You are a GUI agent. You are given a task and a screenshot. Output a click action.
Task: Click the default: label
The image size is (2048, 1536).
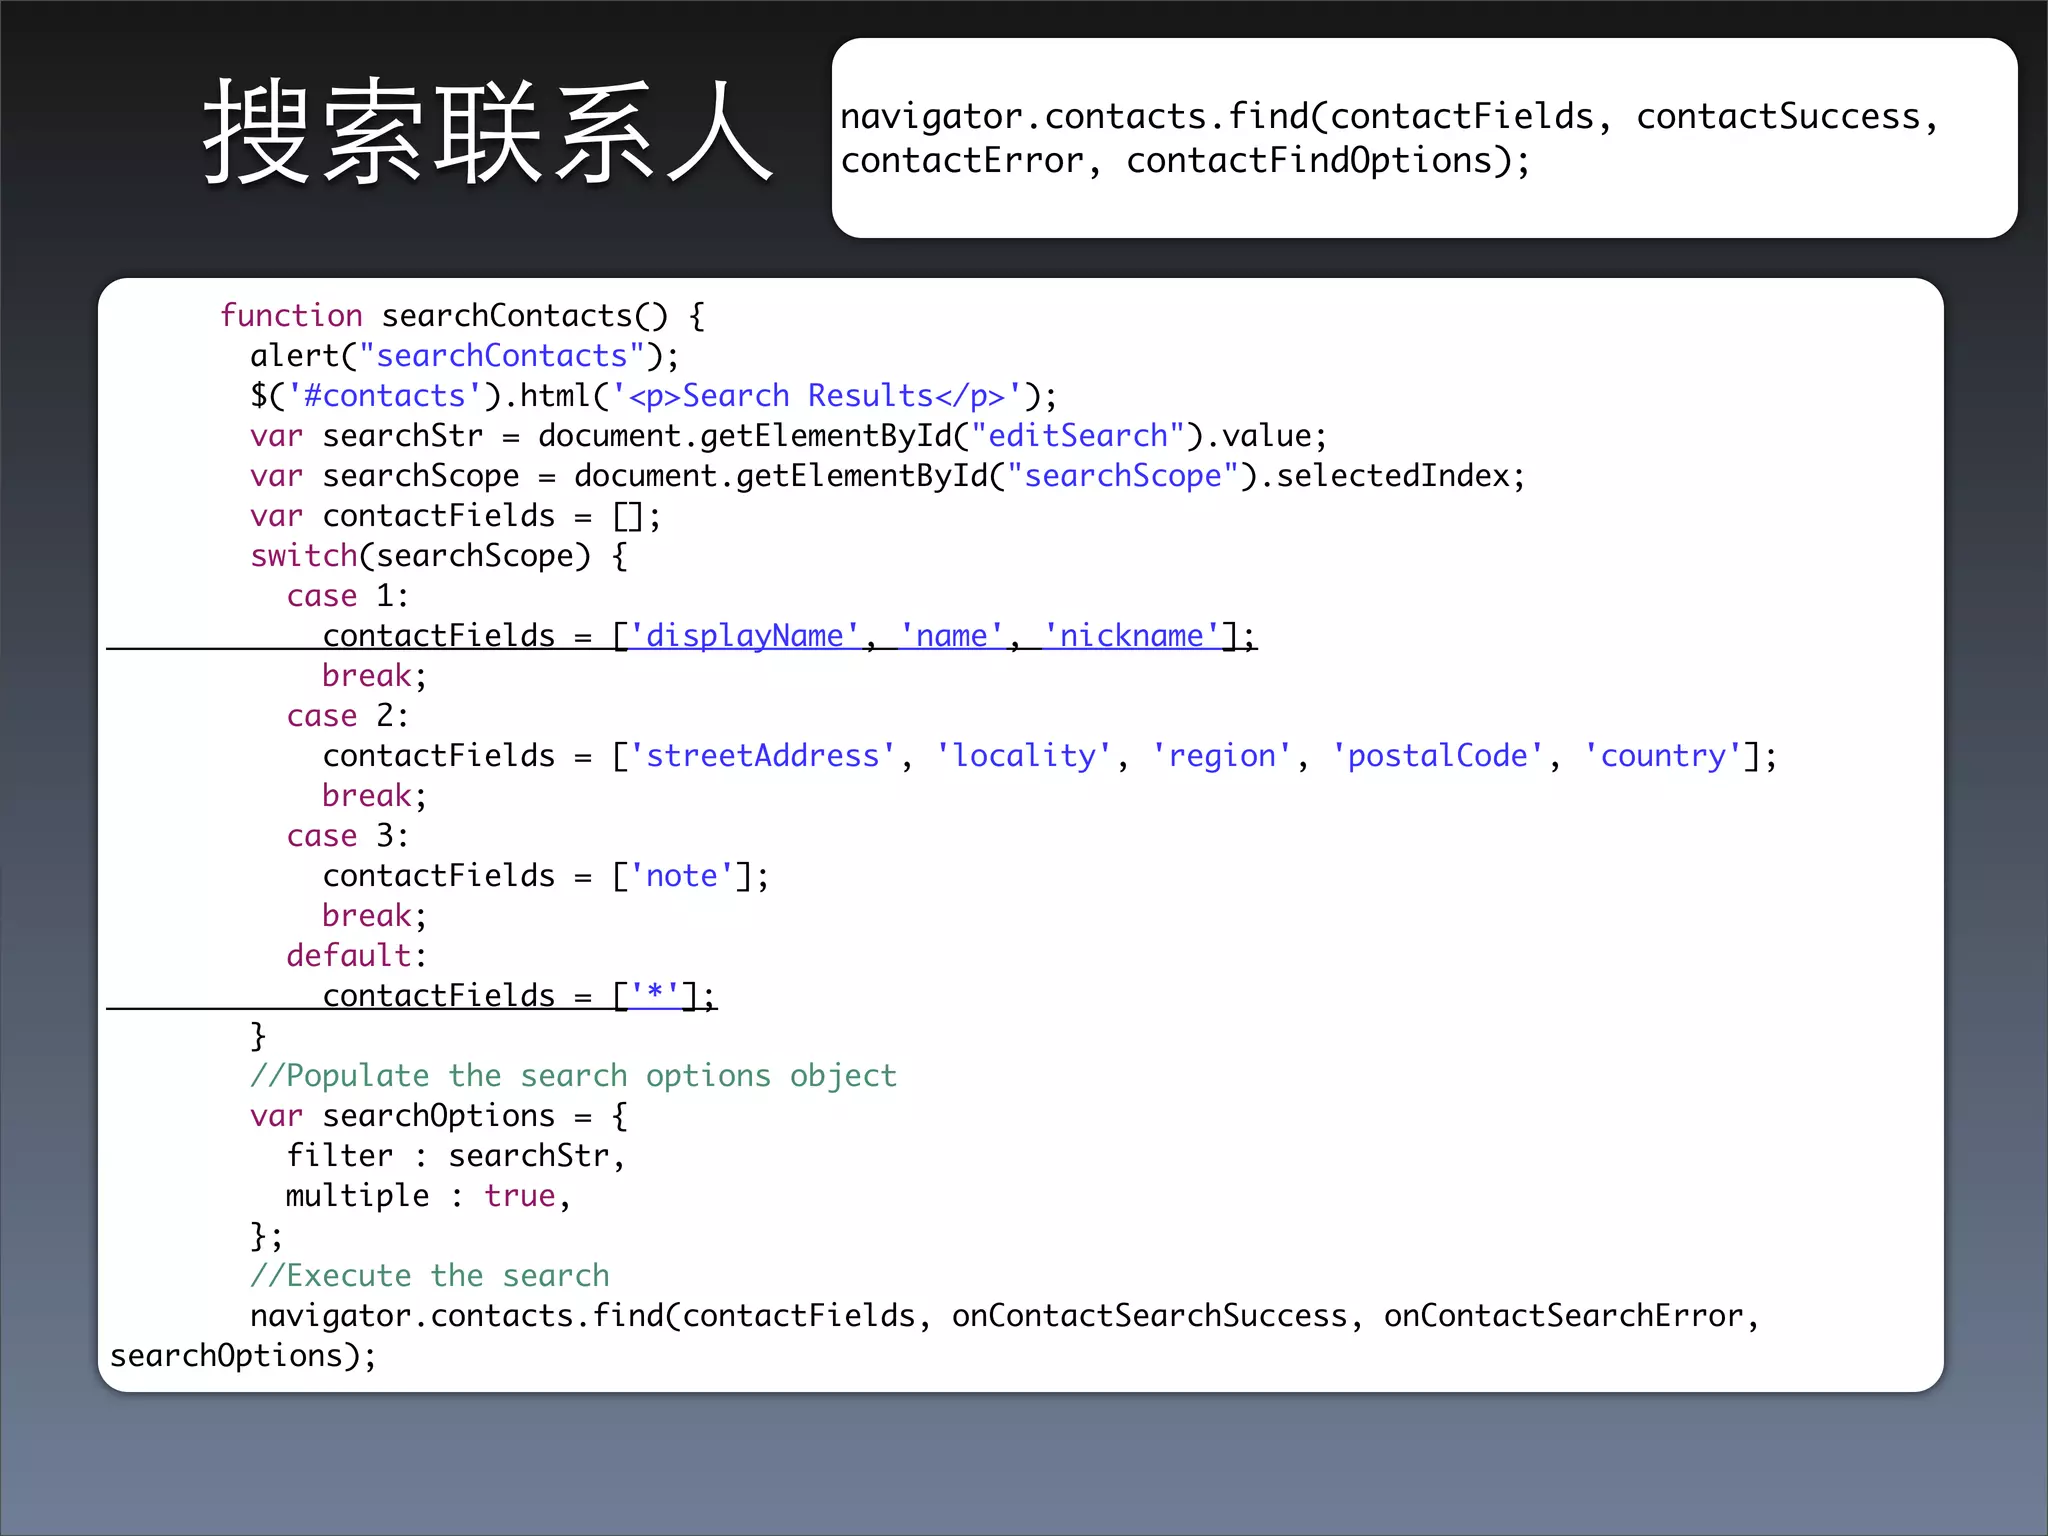coord(357,956)
